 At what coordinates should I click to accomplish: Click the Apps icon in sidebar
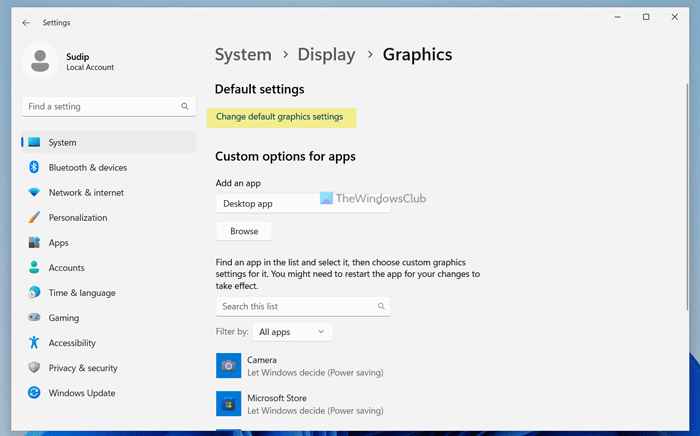click(x=34, y=242)
